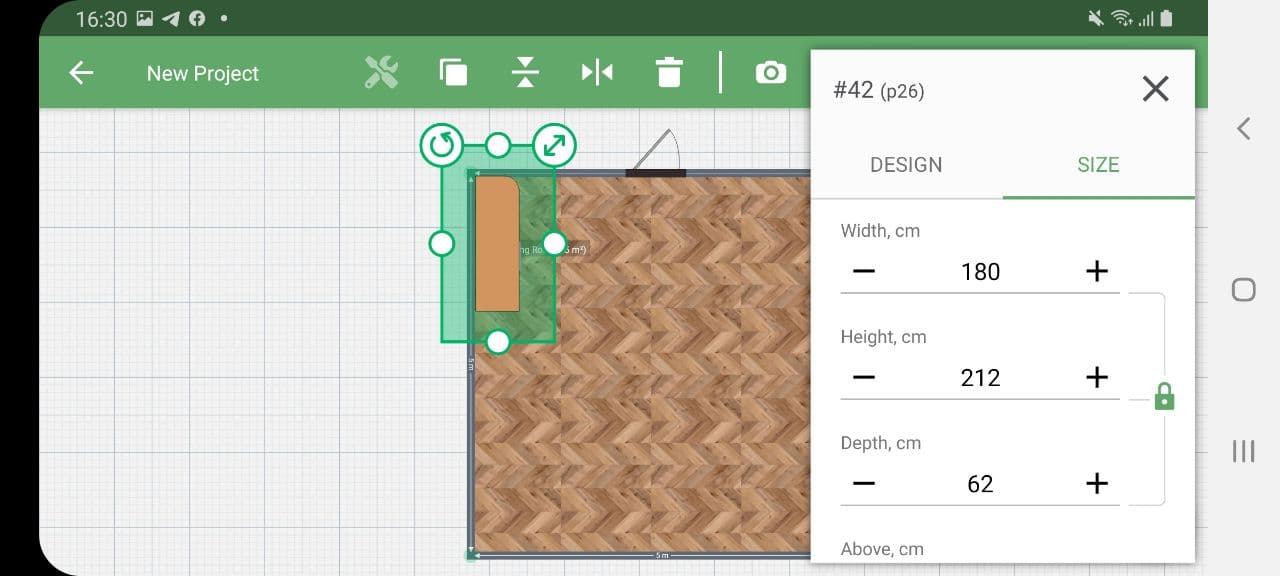Go back with the arrow next to New Project
This screenshot has width=1280, height=576.
point(81,73)
